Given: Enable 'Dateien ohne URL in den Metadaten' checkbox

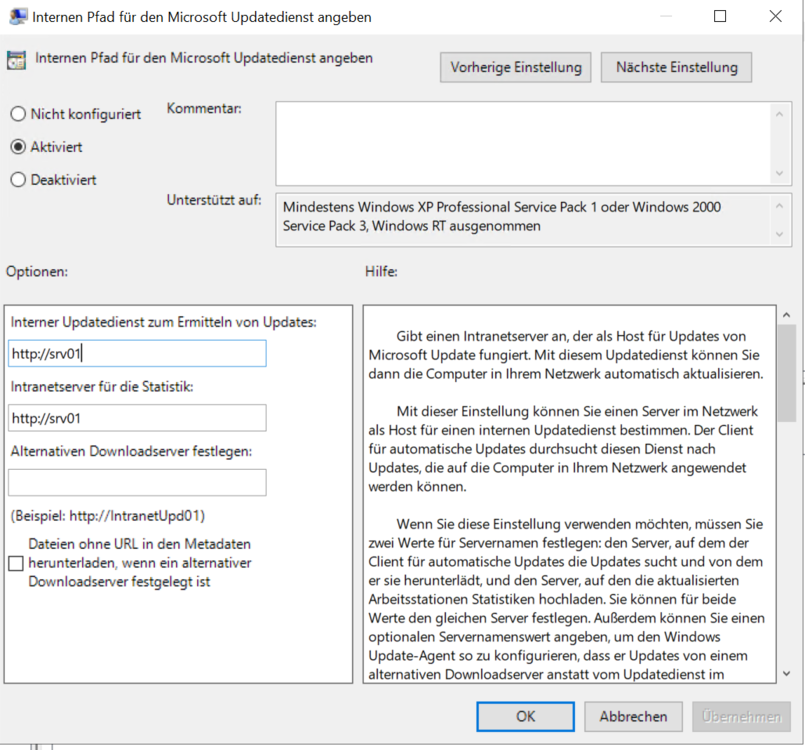Looking at the screenshot, I should pos(16,563).
